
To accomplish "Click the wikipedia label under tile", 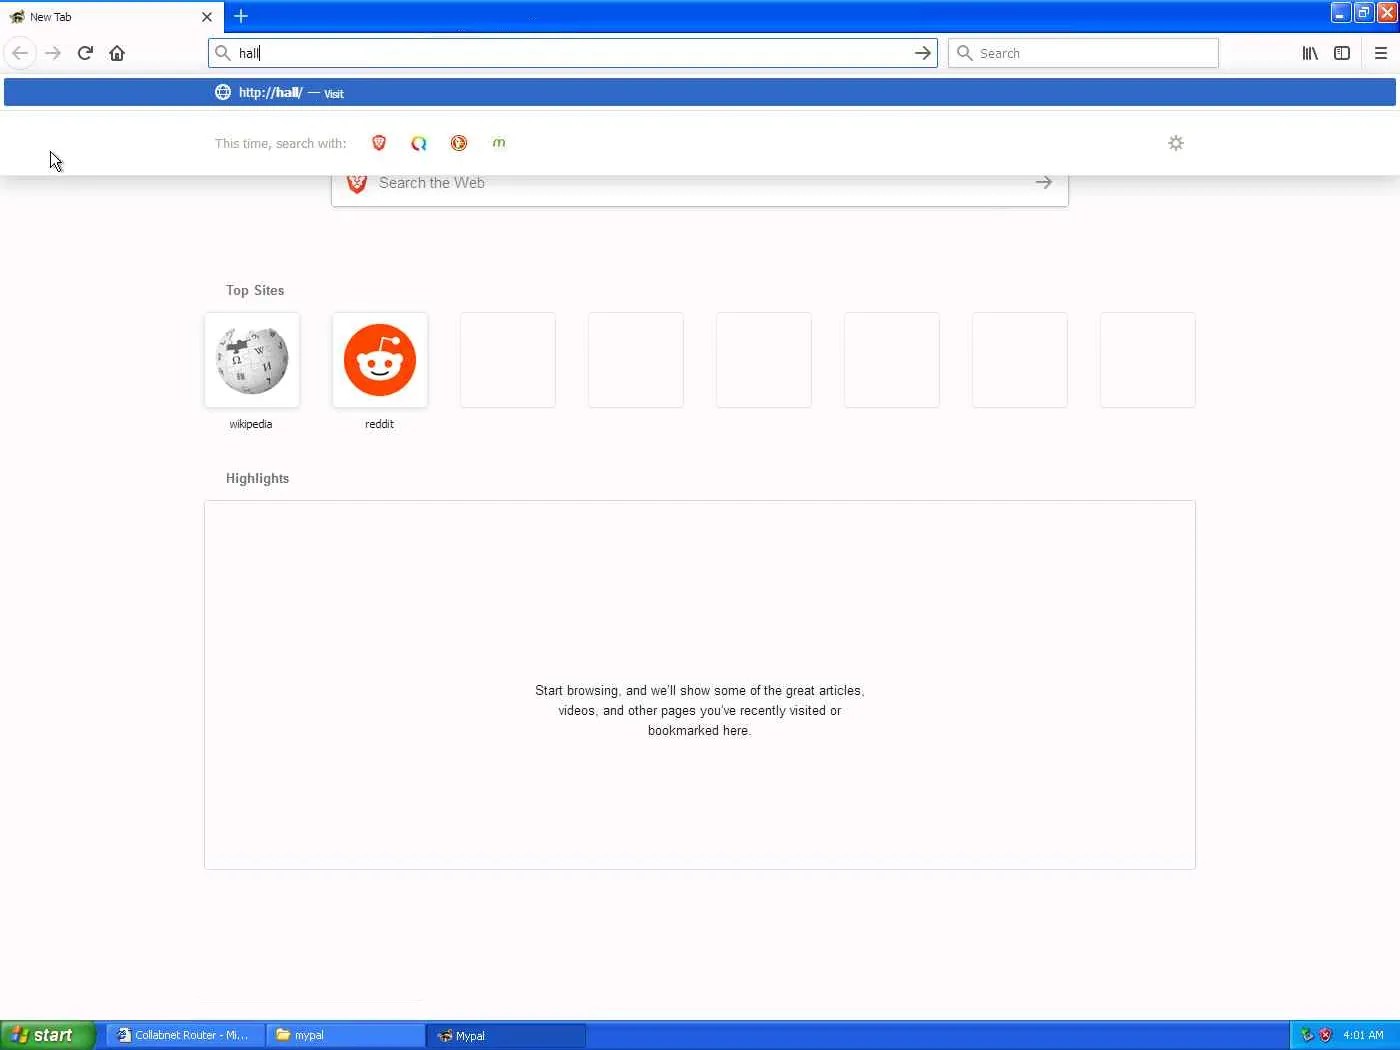I will (x=251, y=424).
